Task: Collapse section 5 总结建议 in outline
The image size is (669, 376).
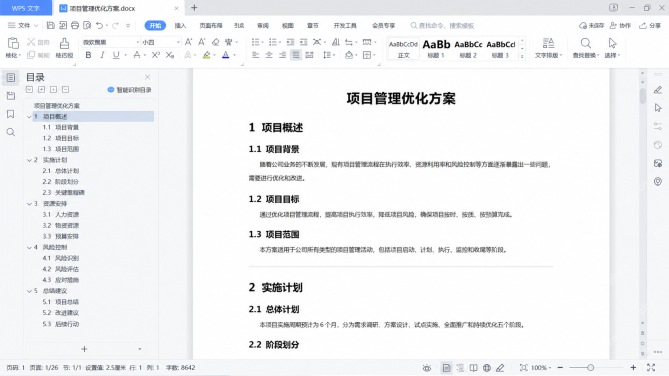Action: pos(29,291)
